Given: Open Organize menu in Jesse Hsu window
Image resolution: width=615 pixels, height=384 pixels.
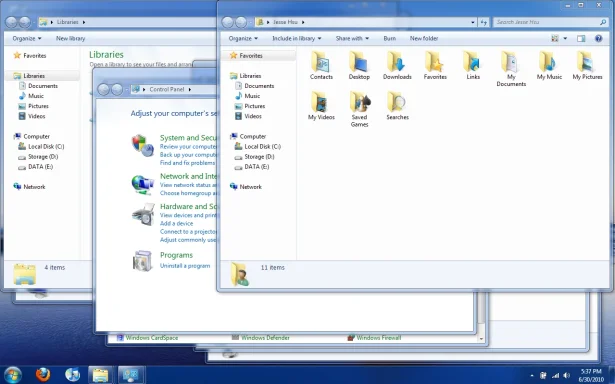Looking at the screenshot, I should 243,38.
